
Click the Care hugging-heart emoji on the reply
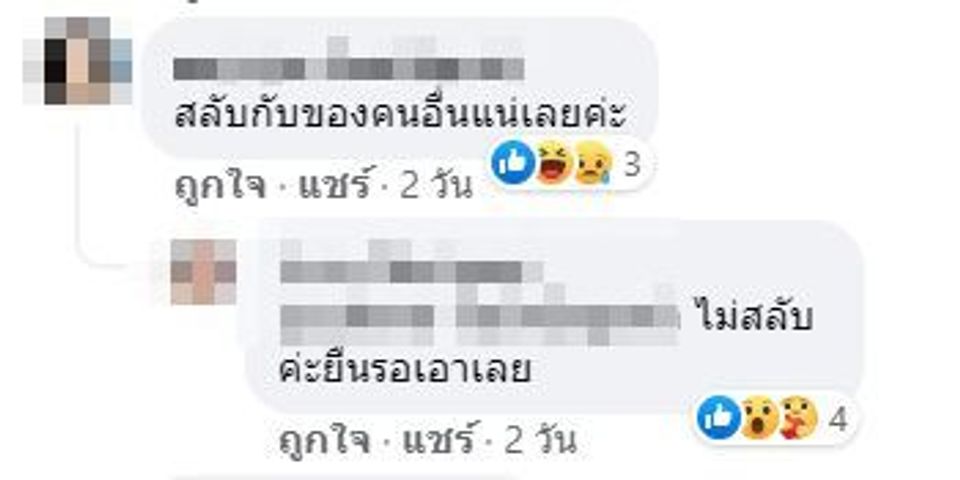(800, 419)
